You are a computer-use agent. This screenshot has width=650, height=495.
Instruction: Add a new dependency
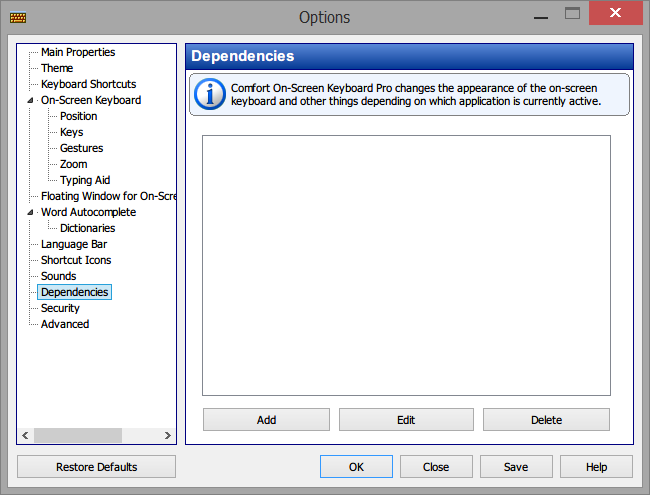pyautogui.click(x=266, y=420)
